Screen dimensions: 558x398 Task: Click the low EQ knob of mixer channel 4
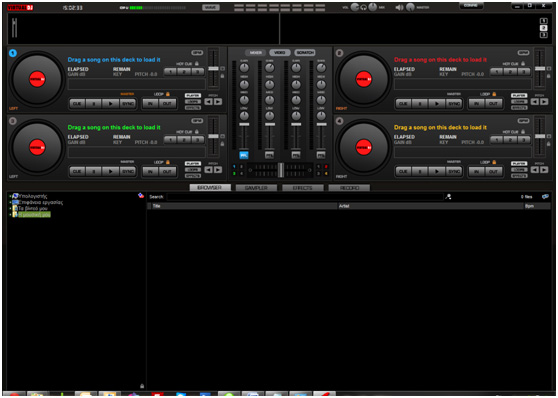321,116
